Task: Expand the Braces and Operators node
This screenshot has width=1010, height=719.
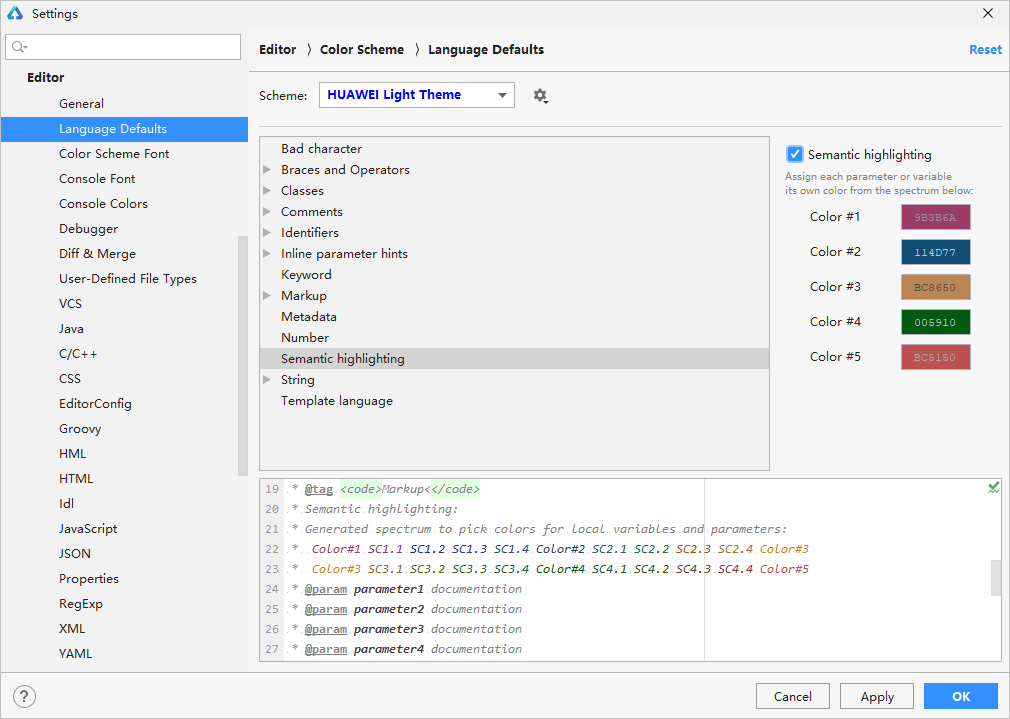Action: [x=267, y=169]
